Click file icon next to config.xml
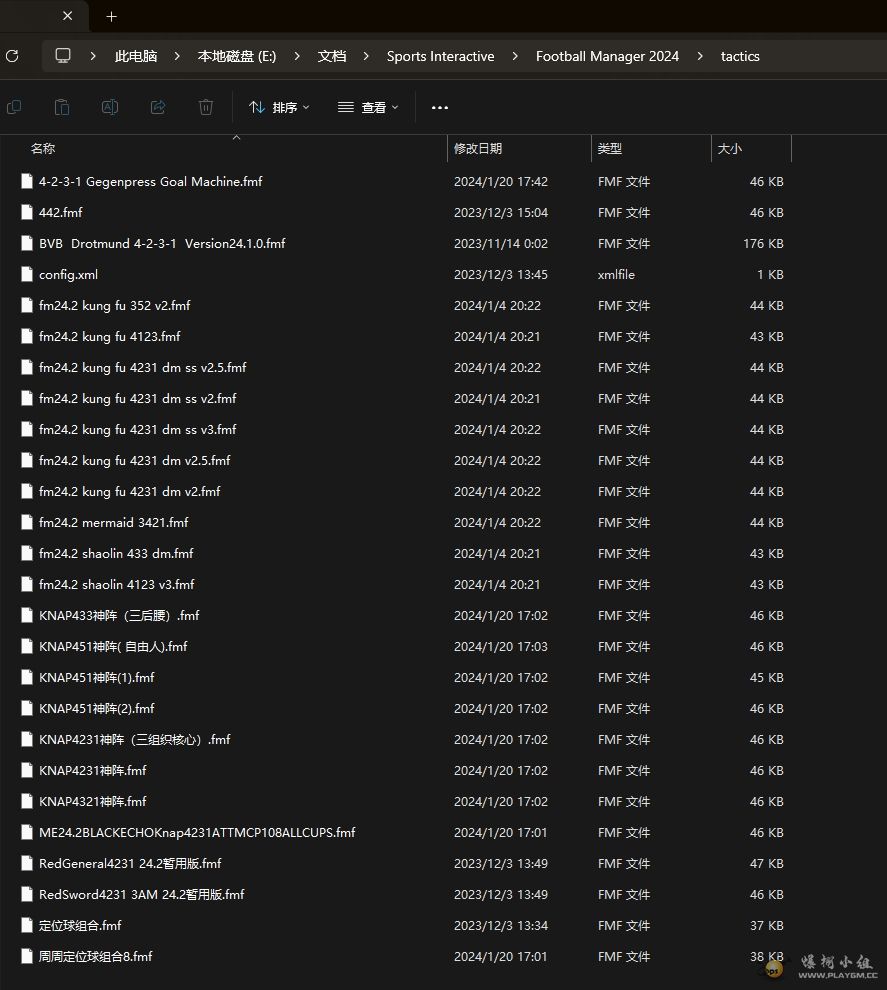 (27, 274)
